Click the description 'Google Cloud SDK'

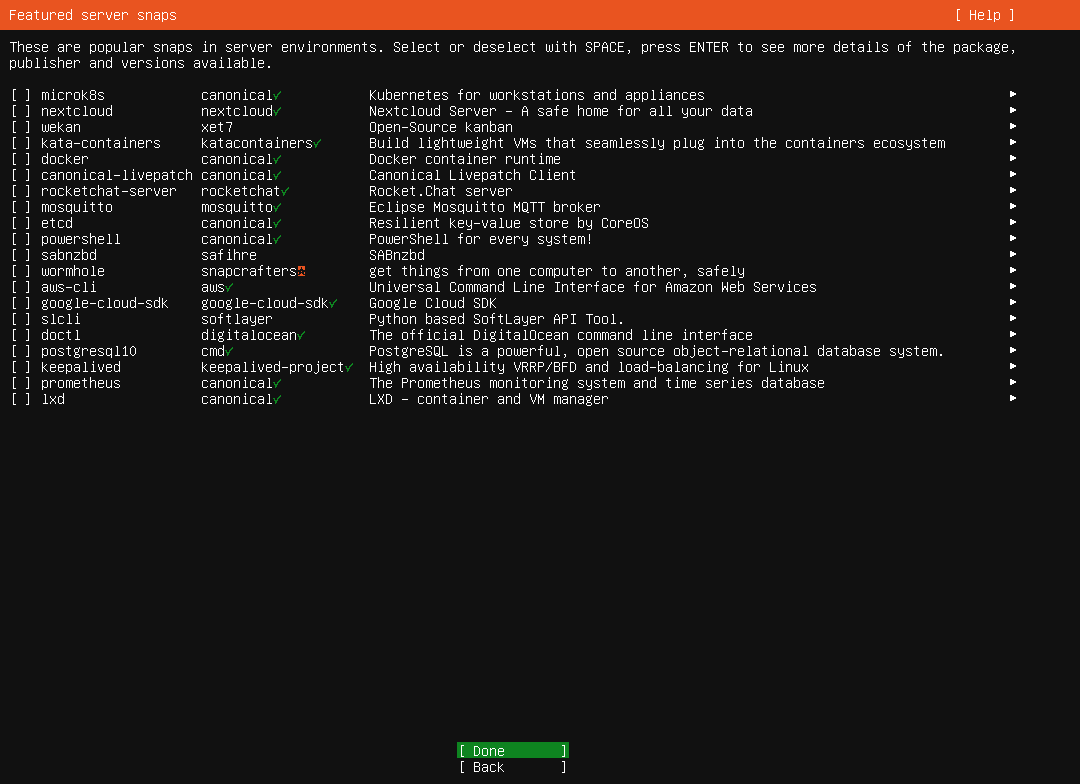coord(433,303)
